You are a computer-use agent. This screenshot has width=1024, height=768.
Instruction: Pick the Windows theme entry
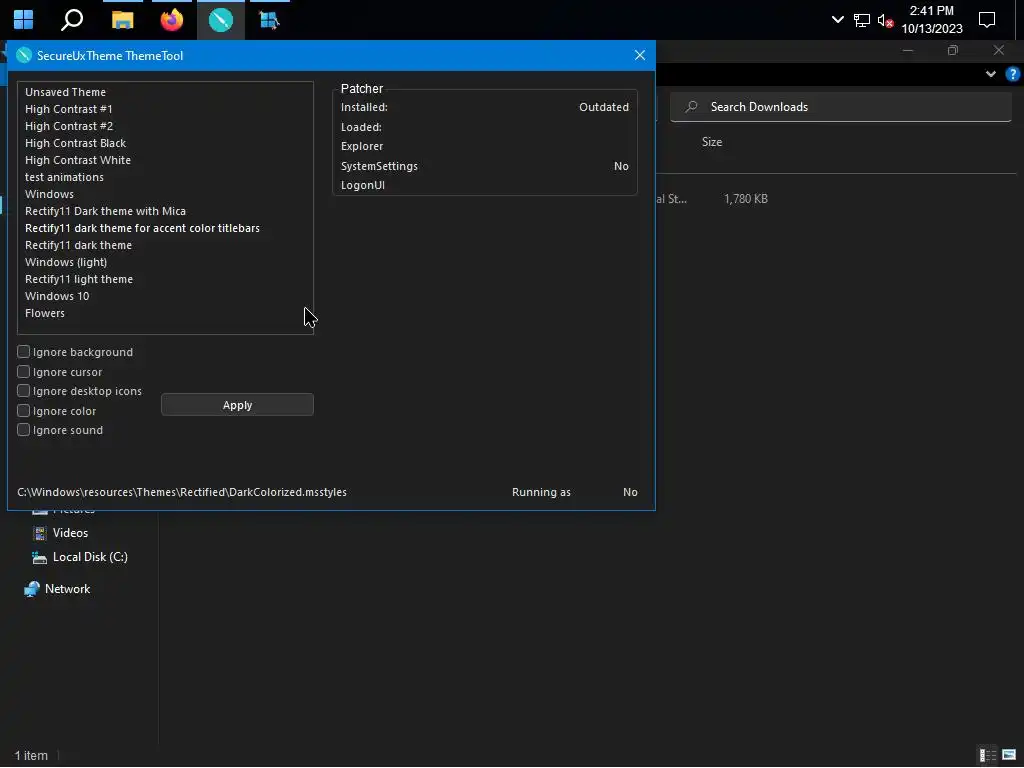pyautogui.click(x=49, y=194)
